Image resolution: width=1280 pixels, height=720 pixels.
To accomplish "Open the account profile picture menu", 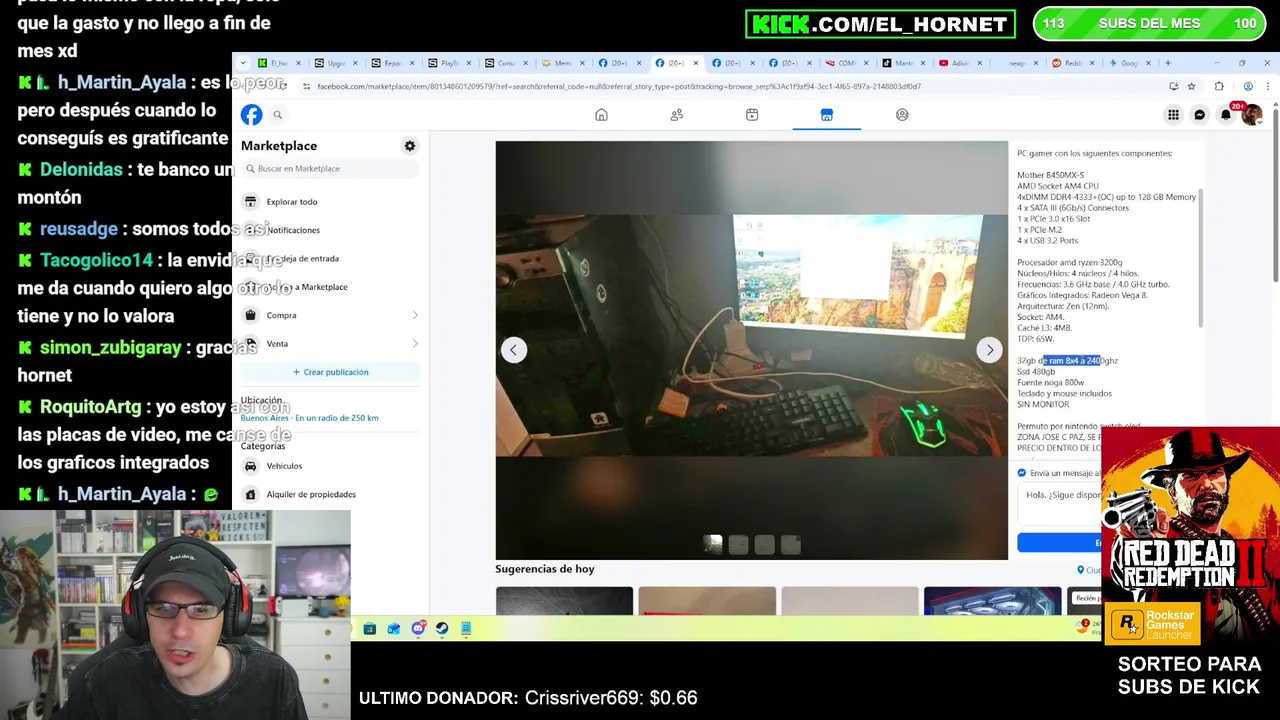I will point(1251,115).
